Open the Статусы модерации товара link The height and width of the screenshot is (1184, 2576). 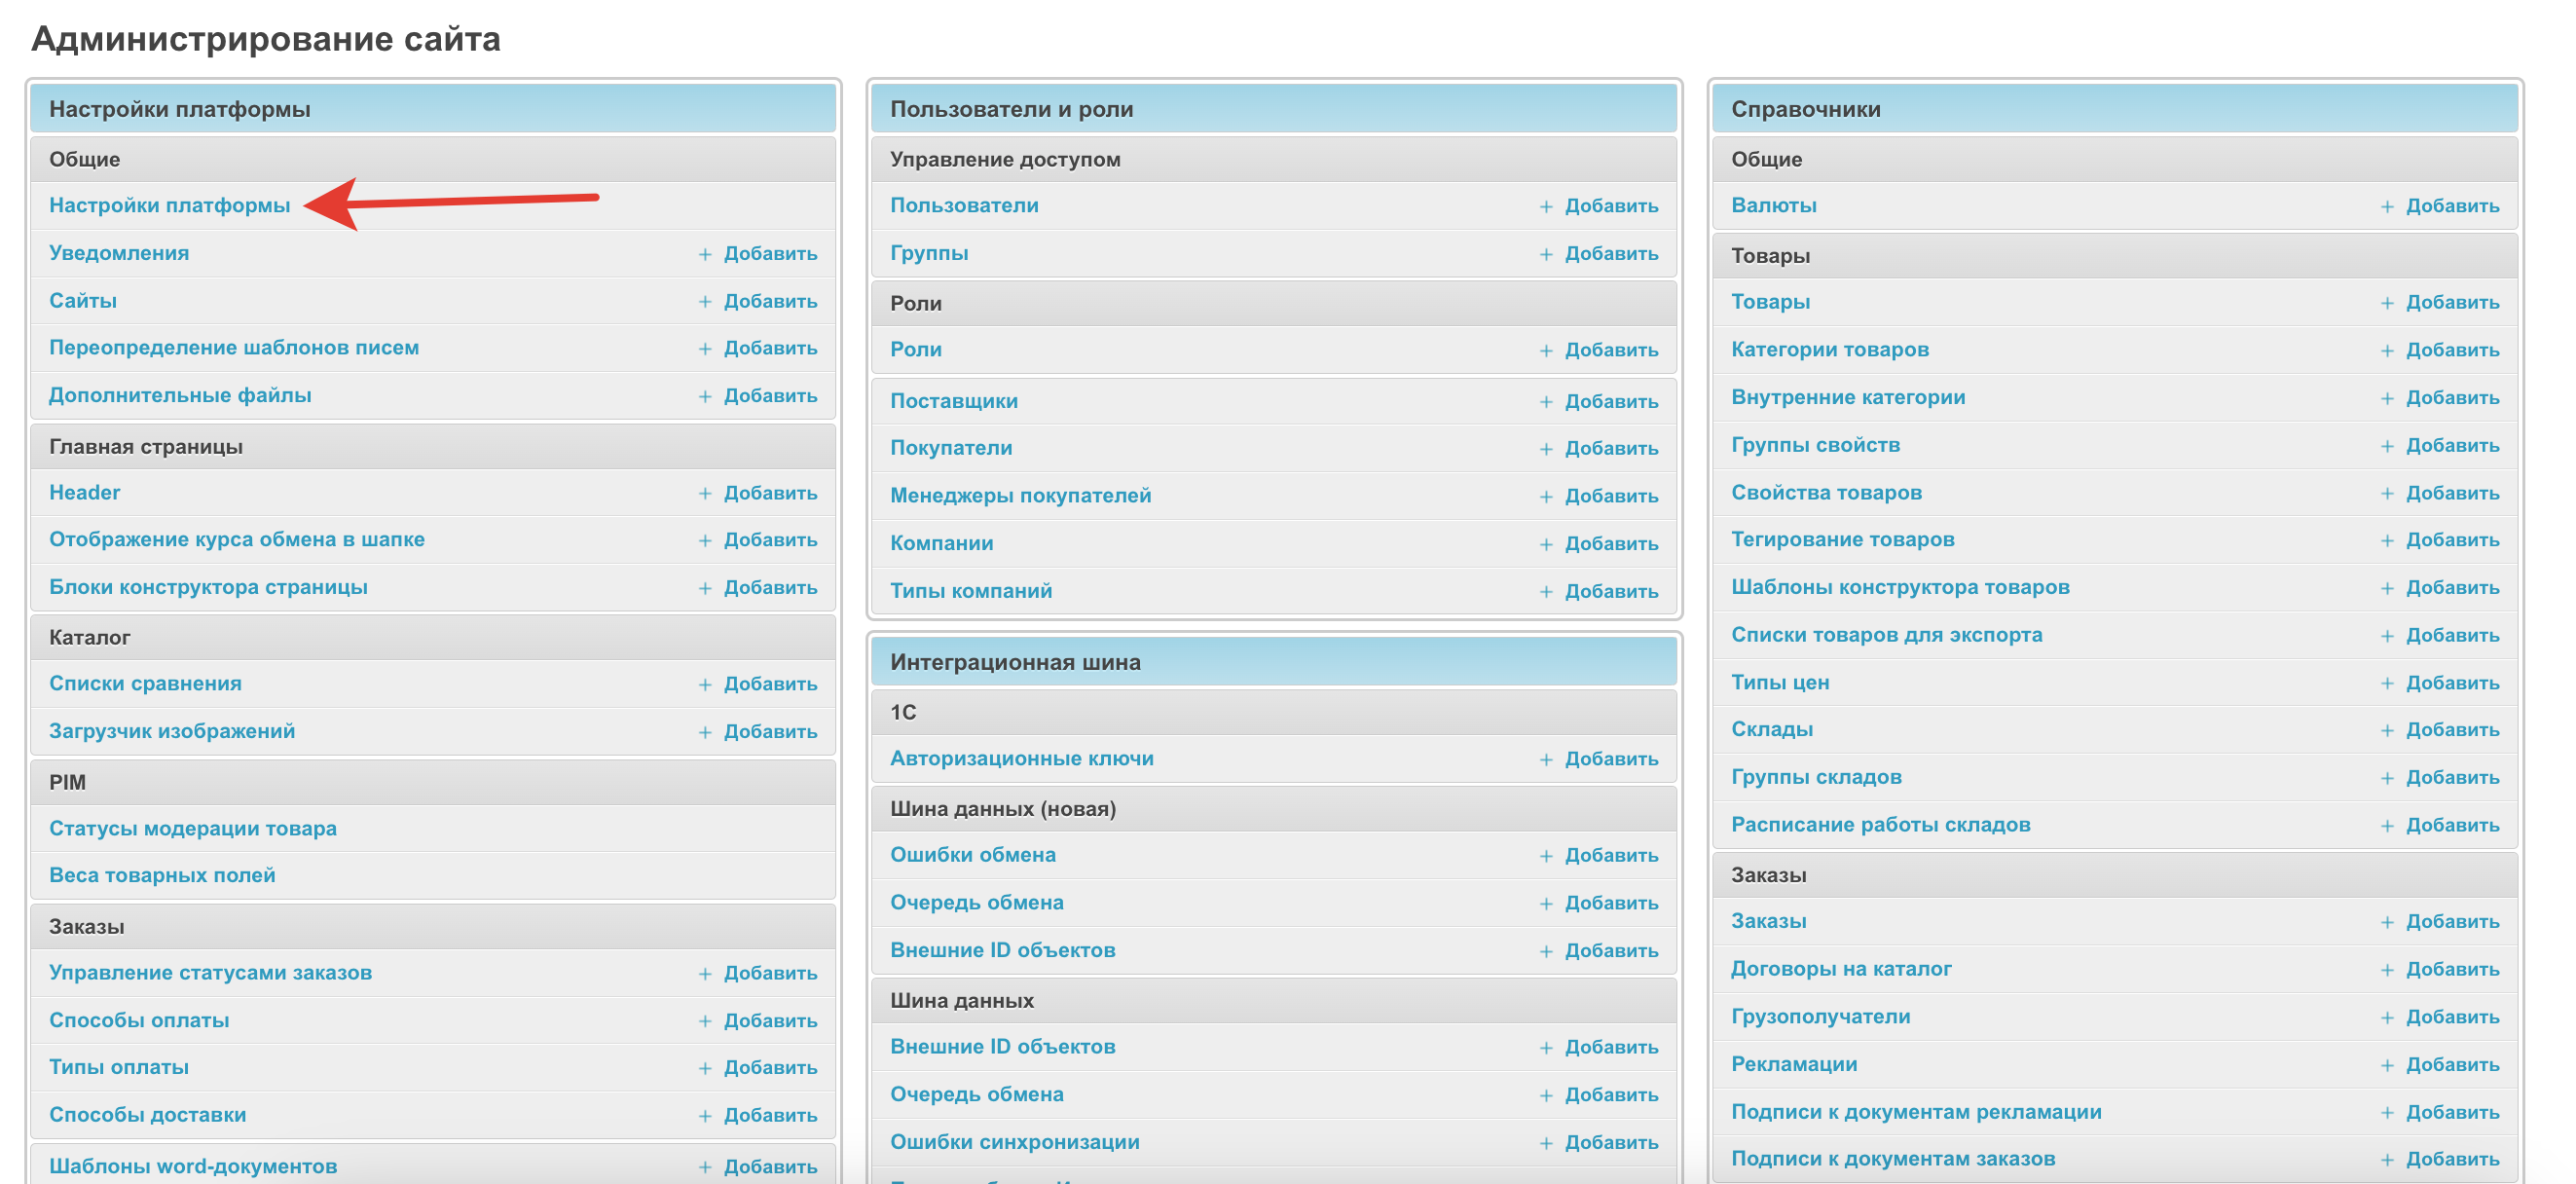[x=192, y=828]
